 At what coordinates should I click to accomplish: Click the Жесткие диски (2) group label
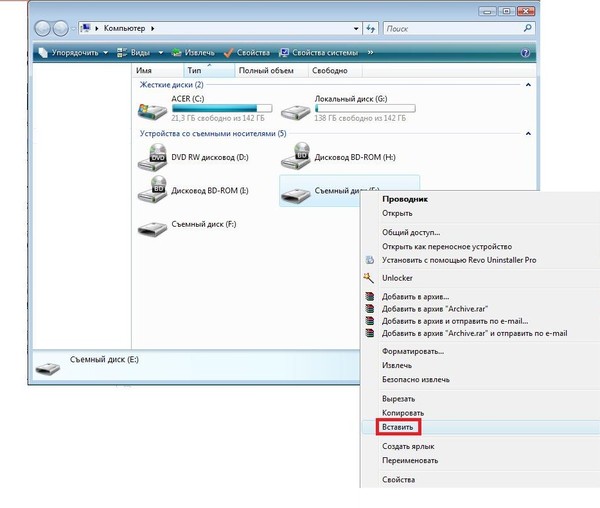point(171,85)
